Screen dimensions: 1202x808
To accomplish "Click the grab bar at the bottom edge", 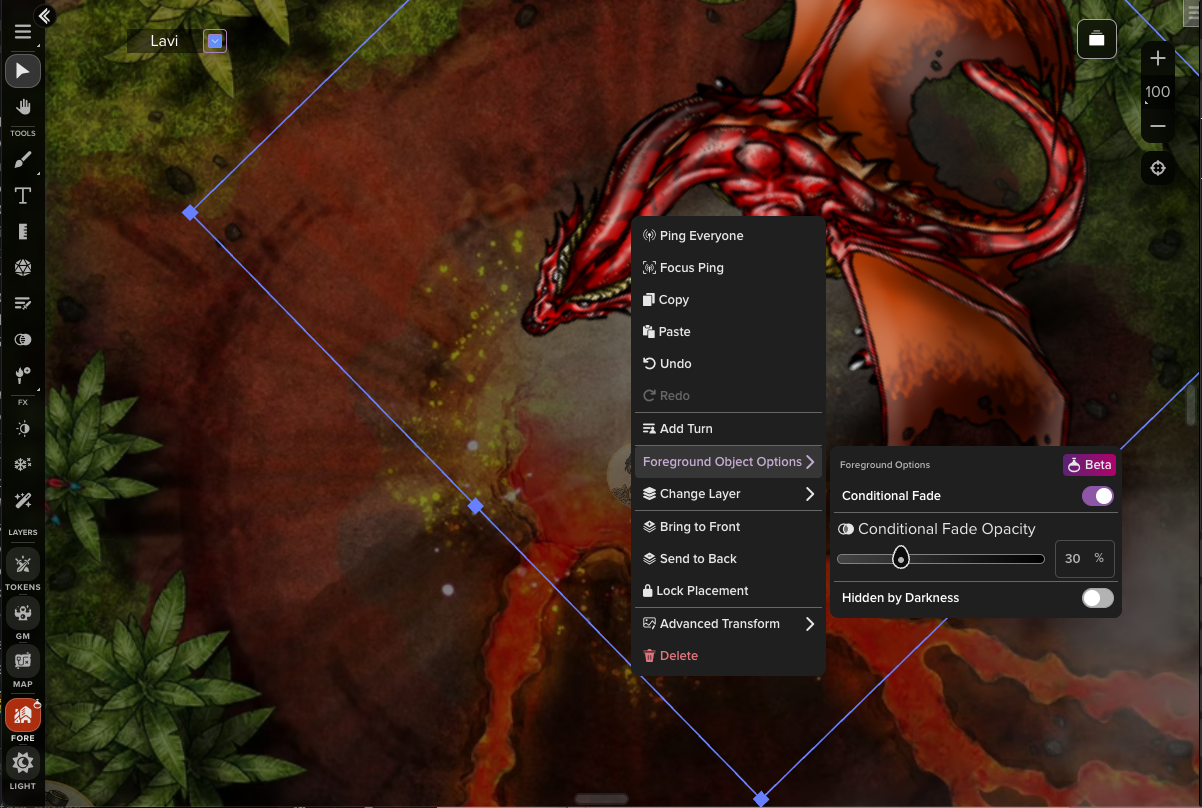I will 601,799.
